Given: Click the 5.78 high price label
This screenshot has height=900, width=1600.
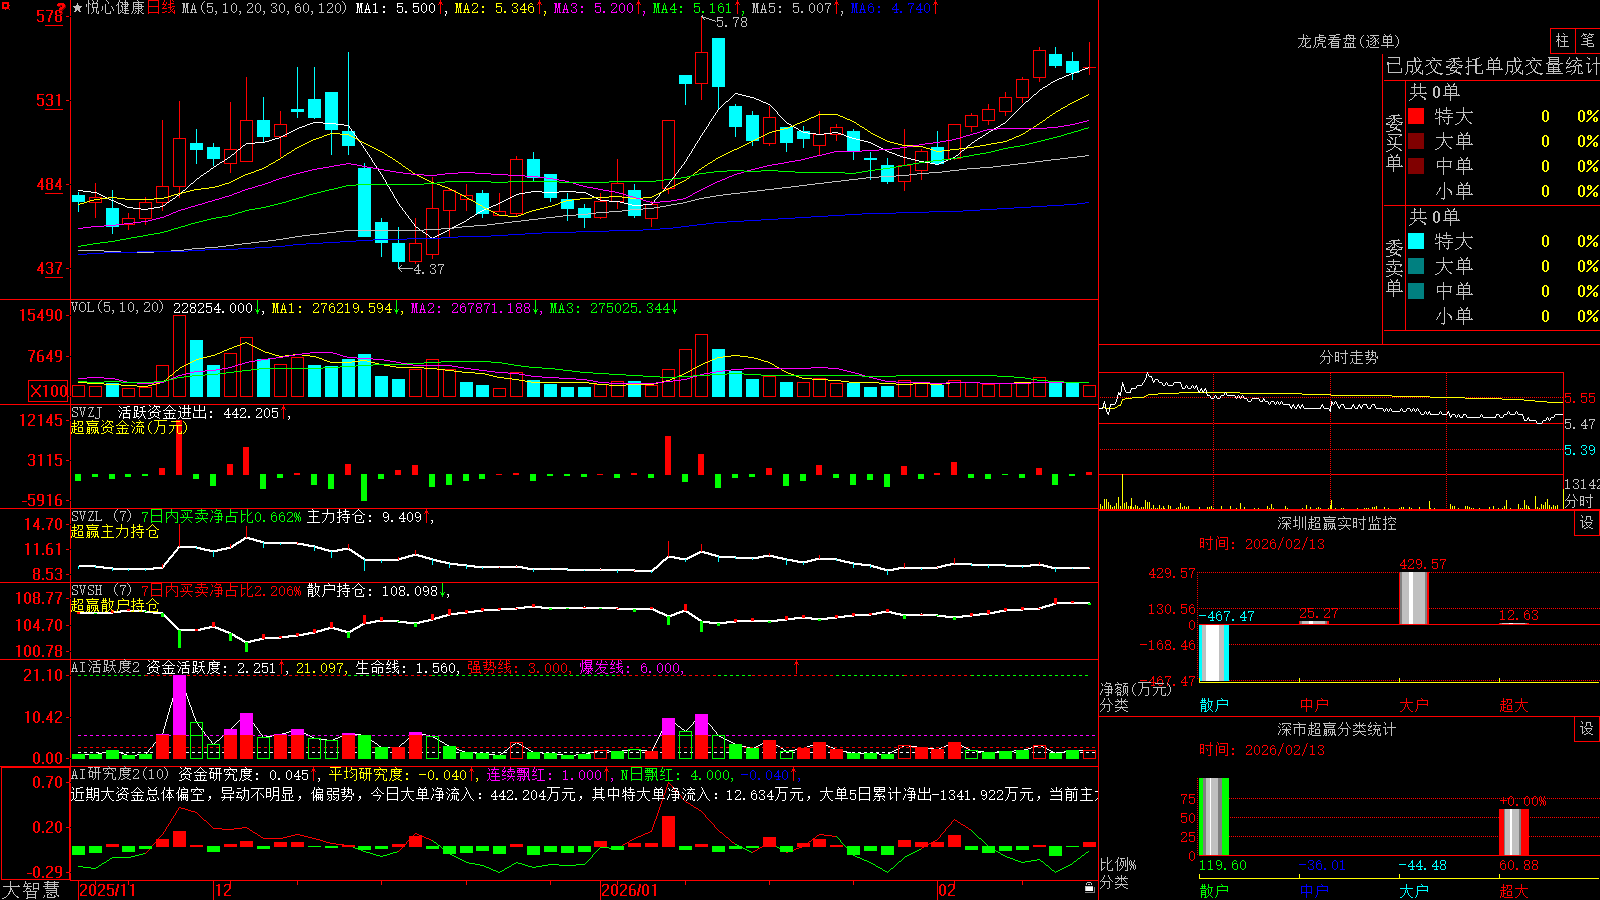Looking at the screenshot, I should pos(731,22).
